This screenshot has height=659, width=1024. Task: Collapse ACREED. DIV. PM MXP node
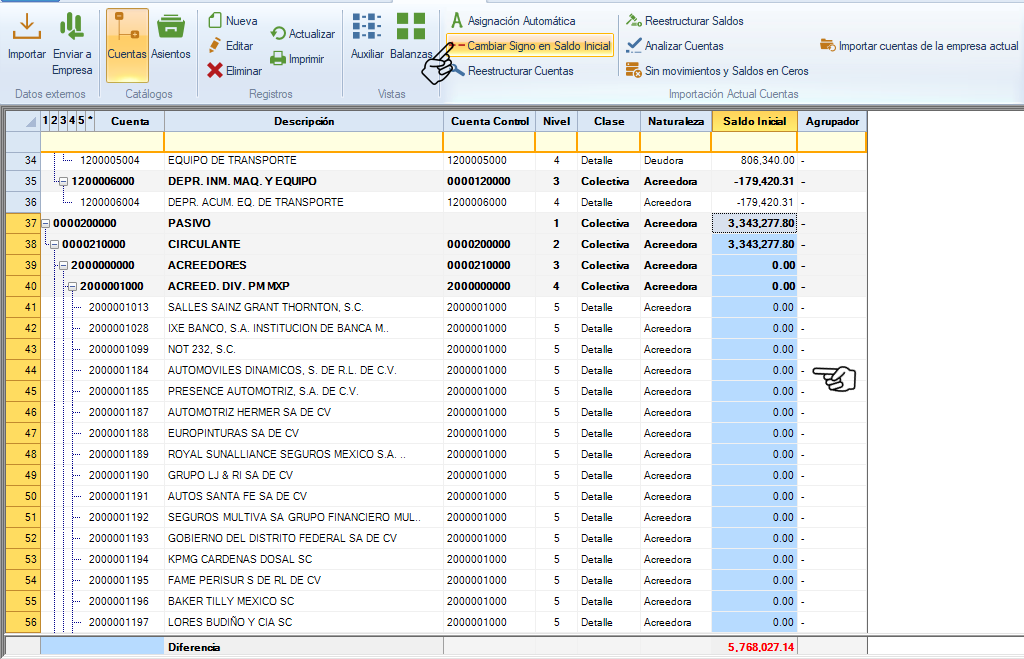72,286
